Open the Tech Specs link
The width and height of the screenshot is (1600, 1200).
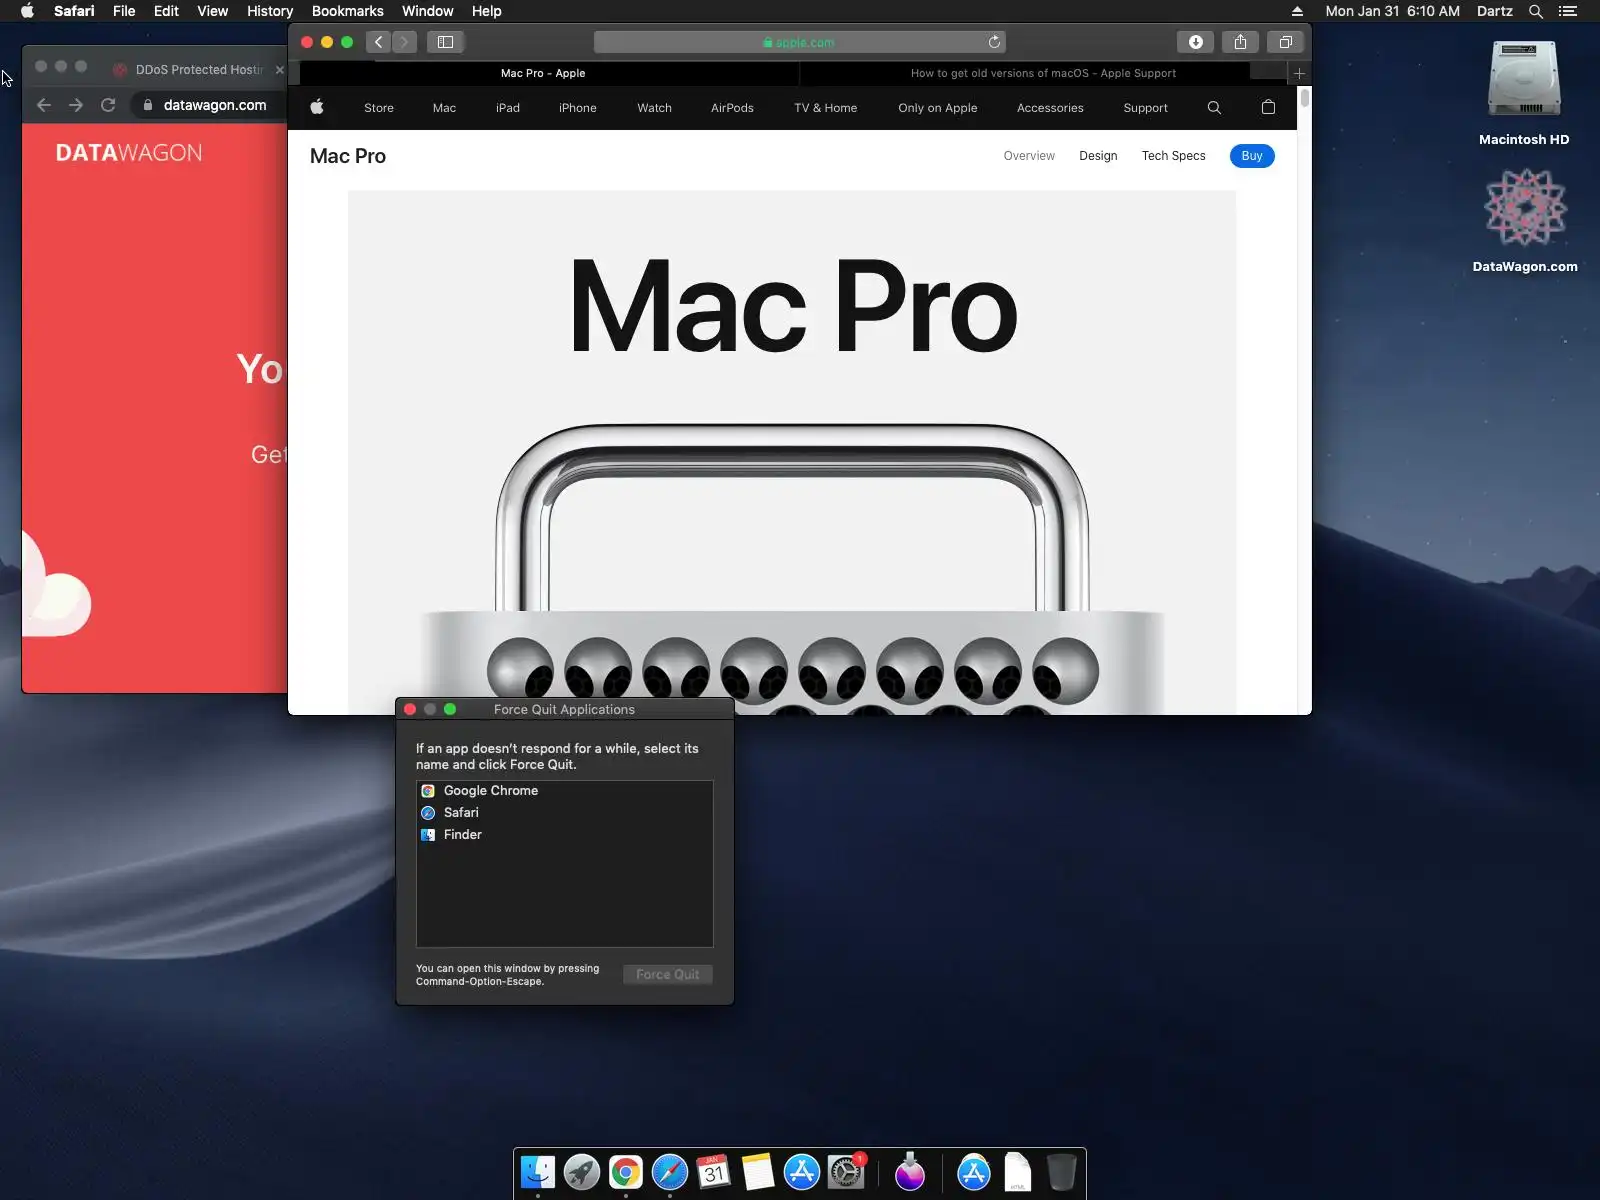pos(1174,156)
